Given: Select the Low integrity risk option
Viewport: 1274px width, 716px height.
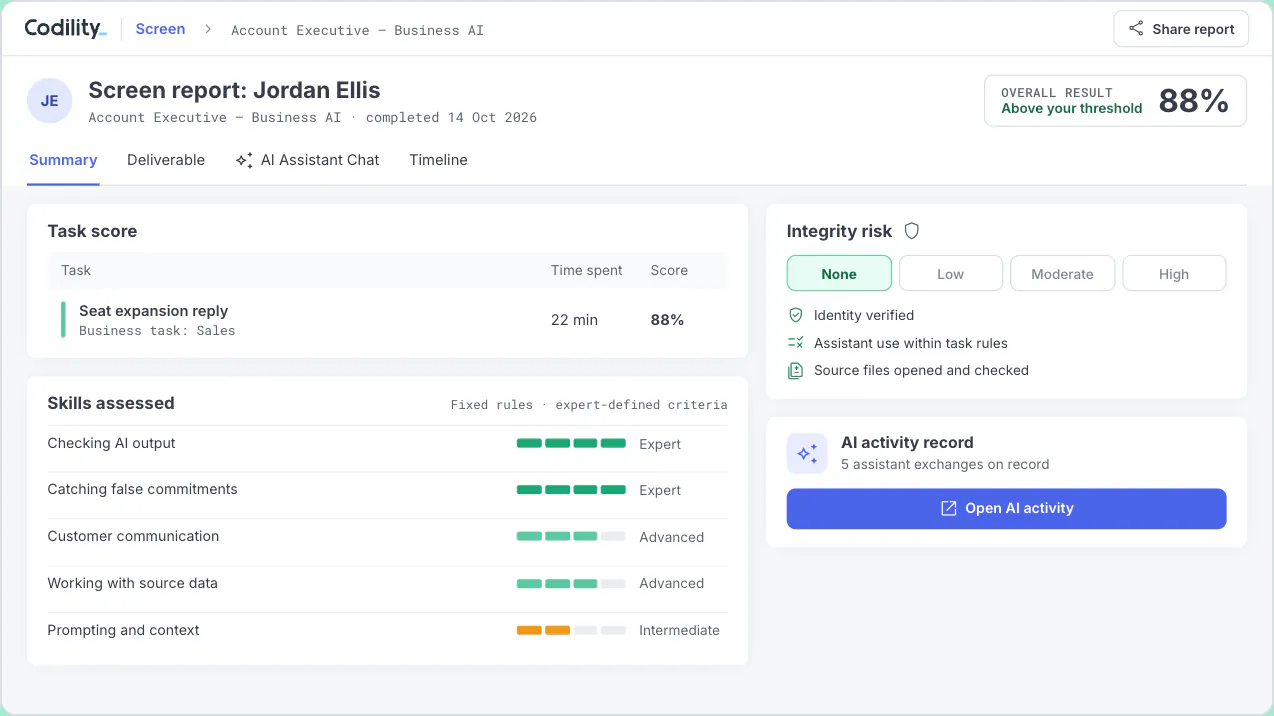Looking at the screenshot, I should pyautogui.click(x=951, y=273).
